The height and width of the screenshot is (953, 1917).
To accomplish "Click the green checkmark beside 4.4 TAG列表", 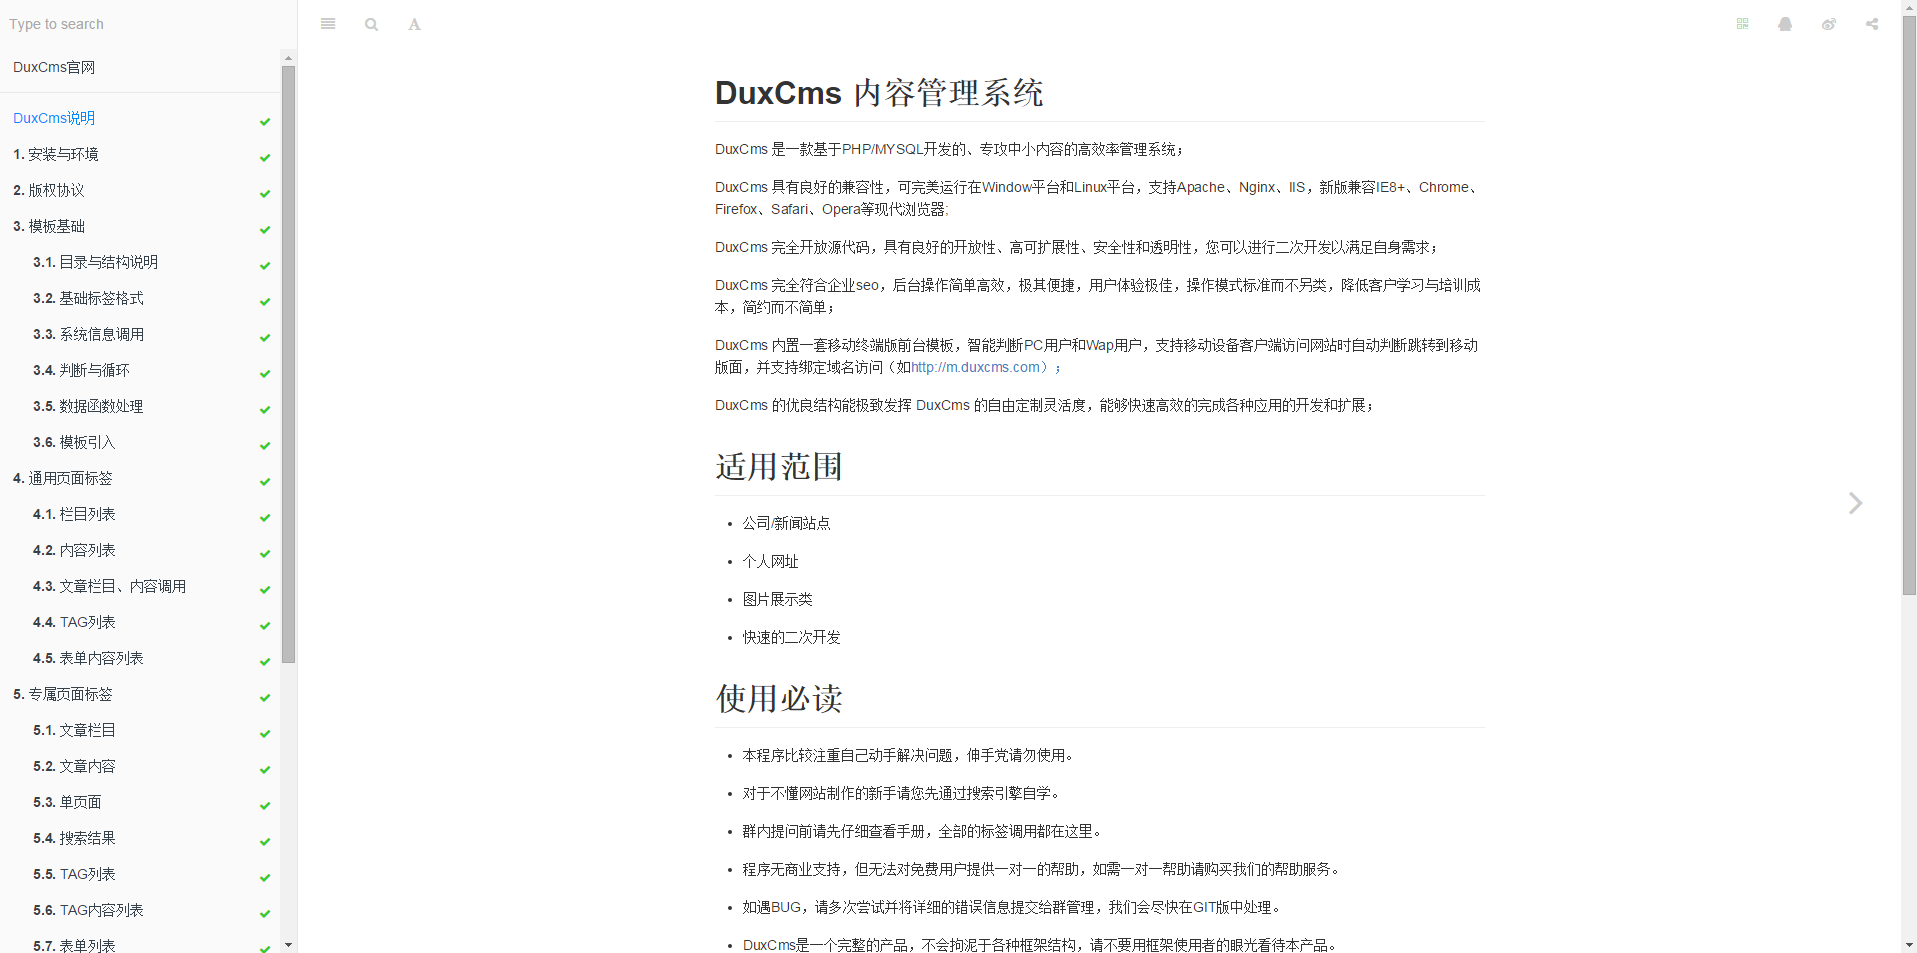I will (x=265, y=625).
